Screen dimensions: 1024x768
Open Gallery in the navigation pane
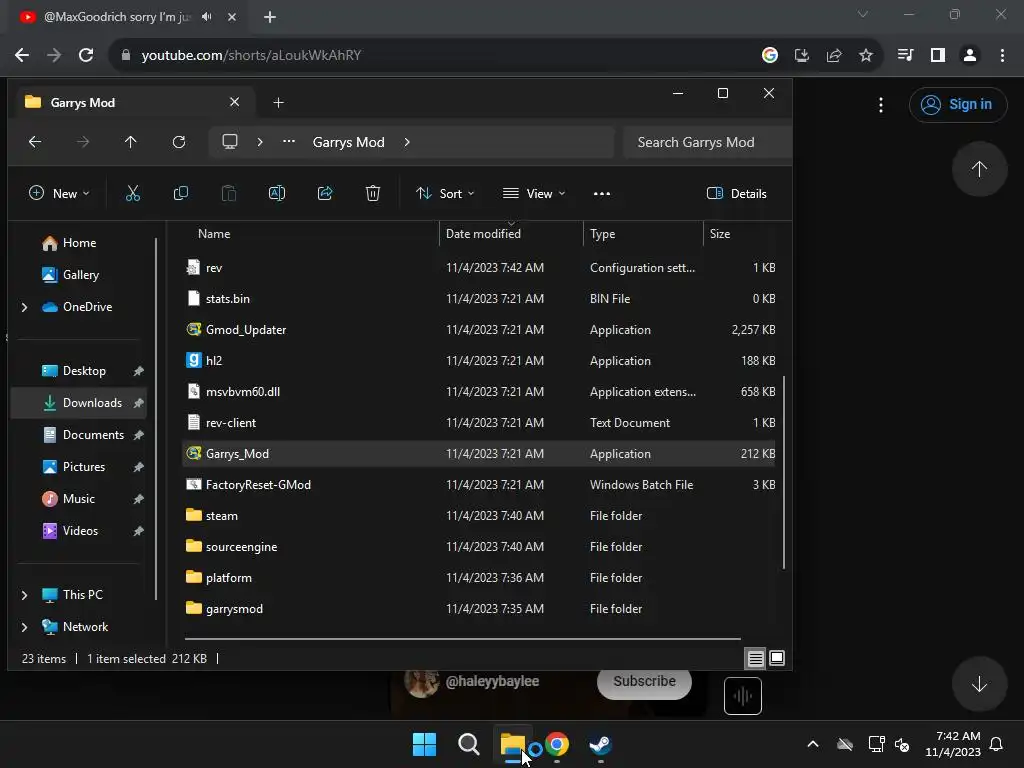pyautogui.click(x=80, y=275)
